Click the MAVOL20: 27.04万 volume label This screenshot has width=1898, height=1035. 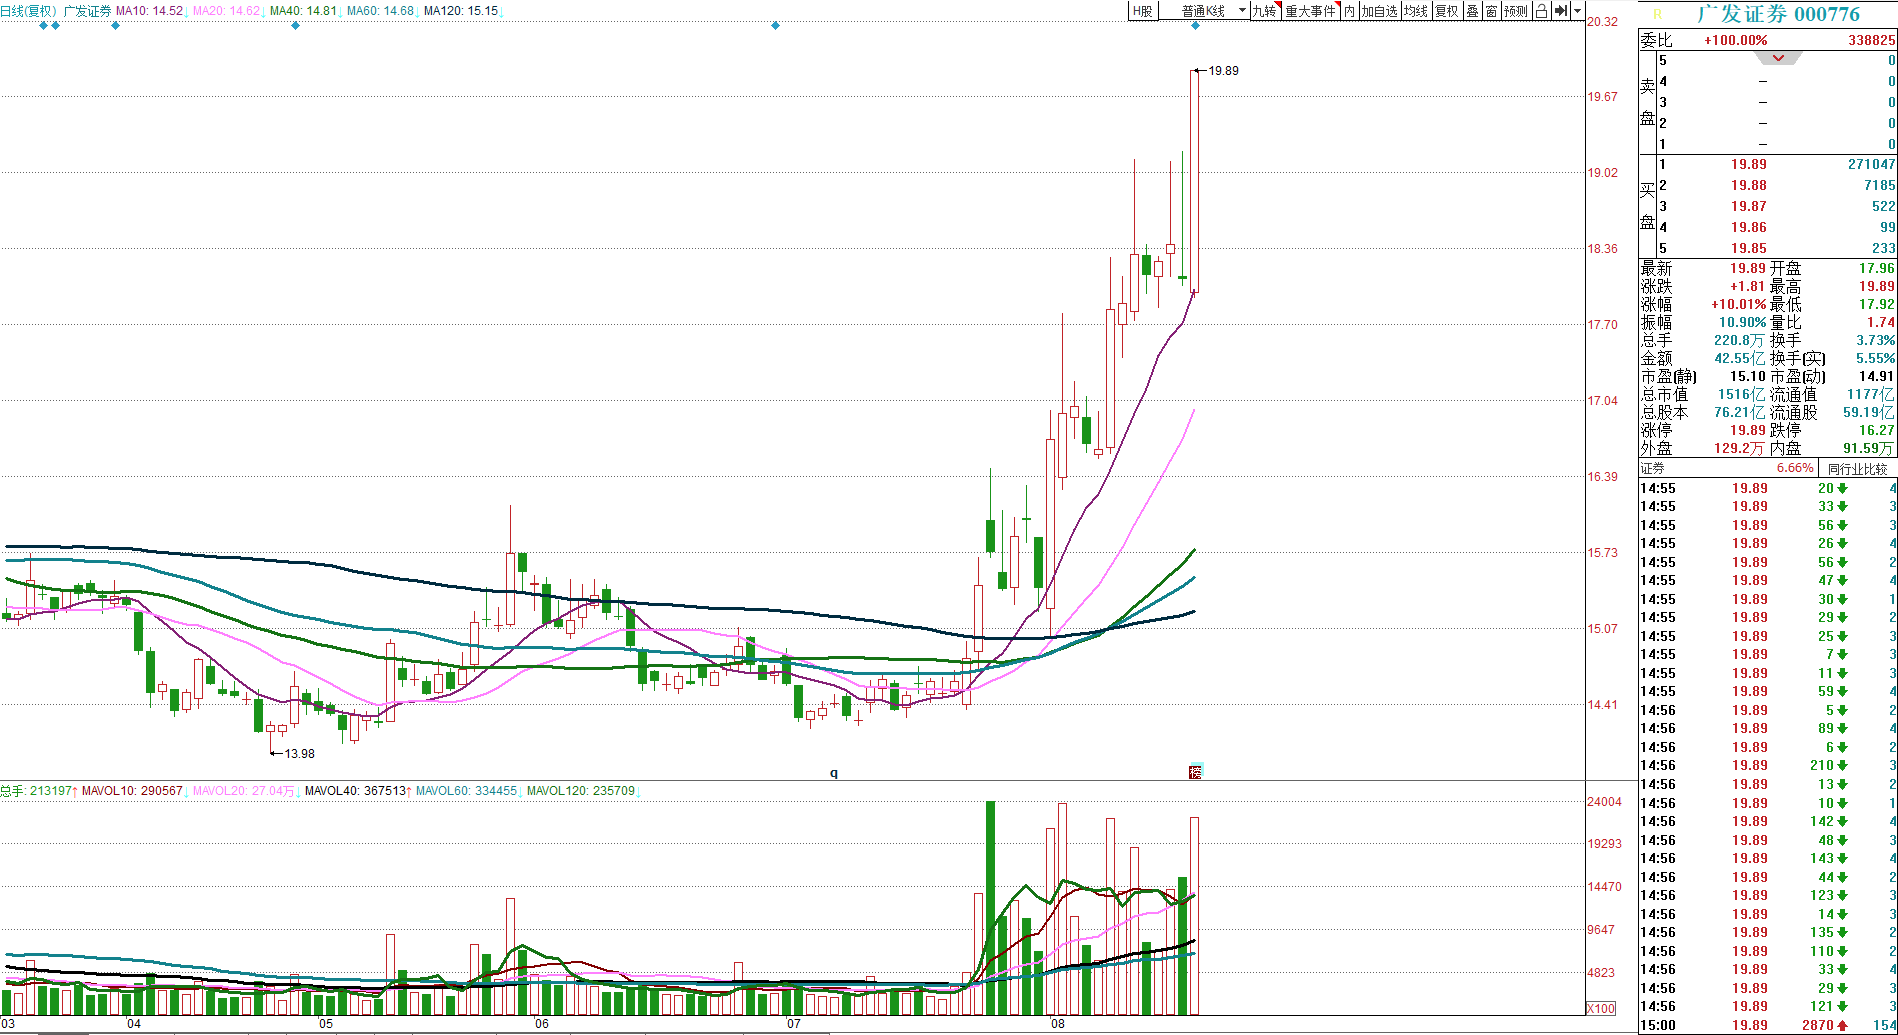coord(243,791)
